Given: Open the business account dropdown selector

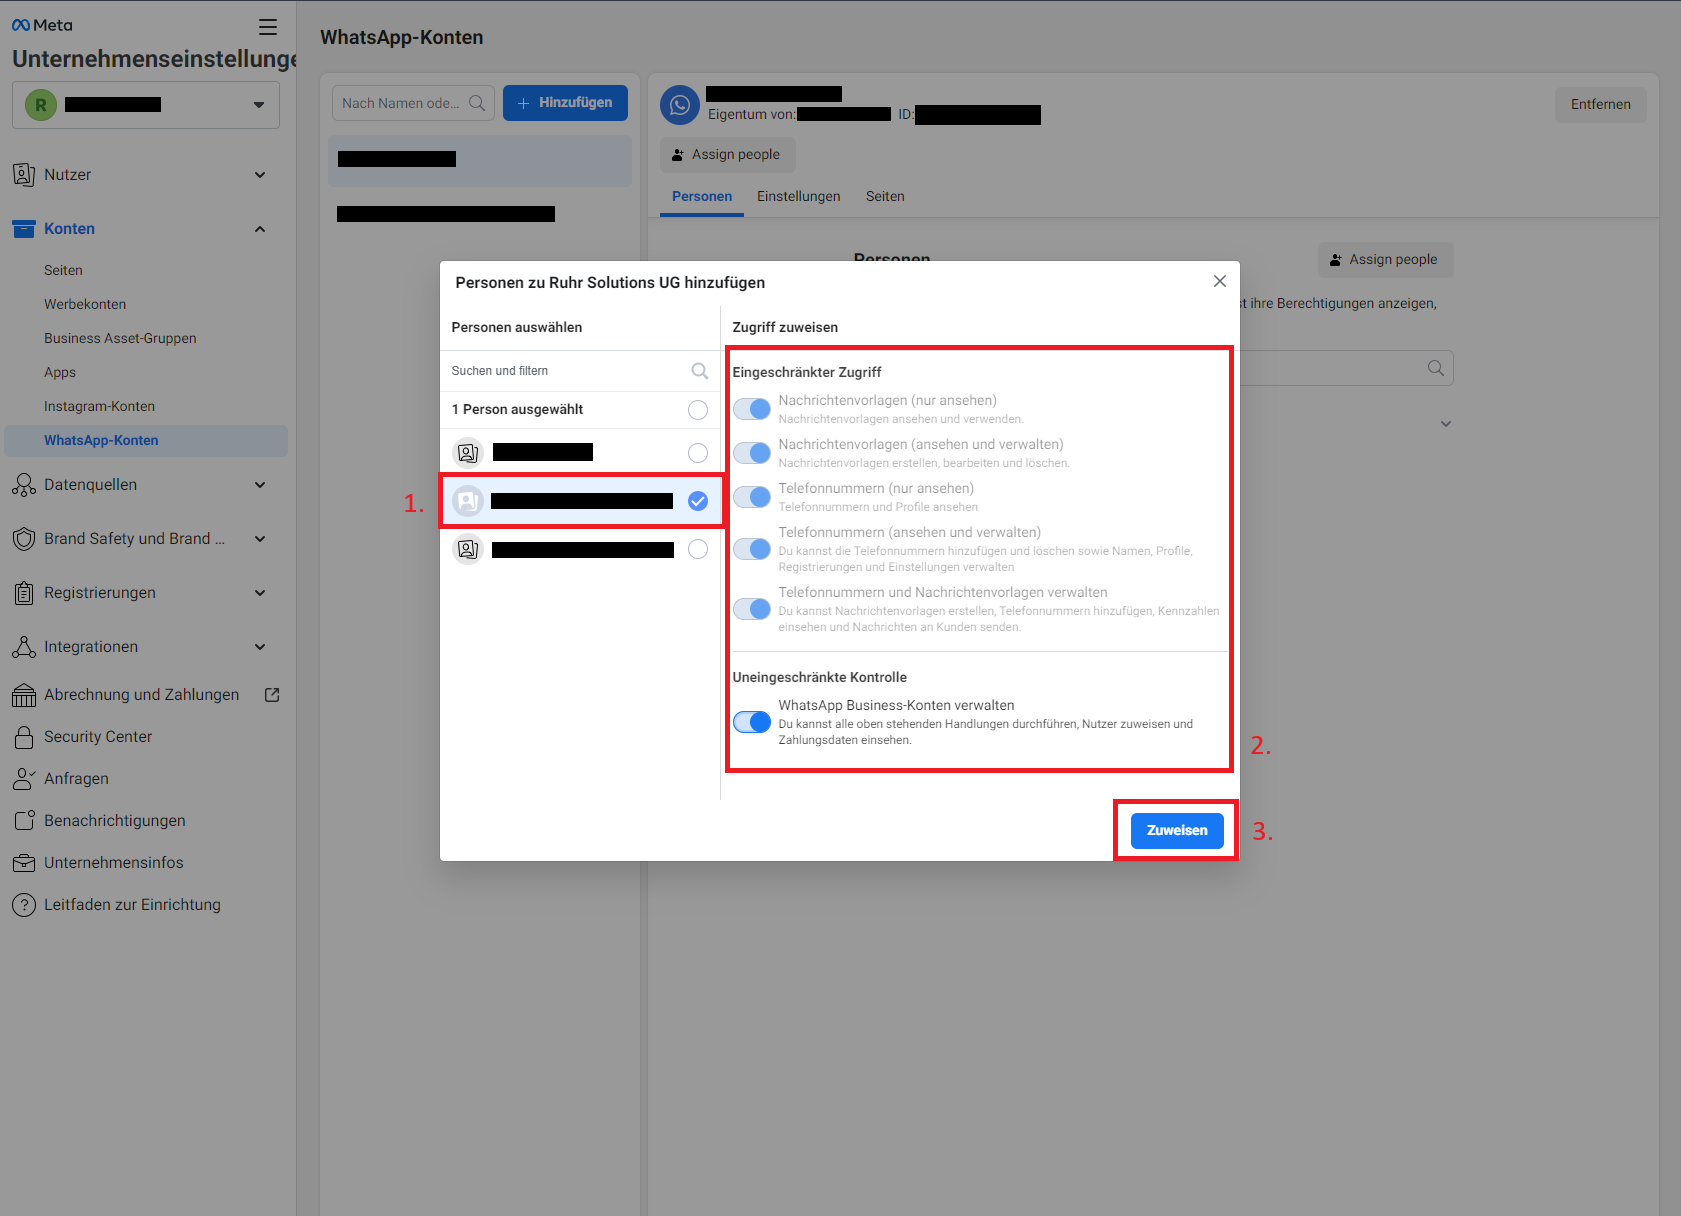Looking at the screenshot, I should coord(146,105).
